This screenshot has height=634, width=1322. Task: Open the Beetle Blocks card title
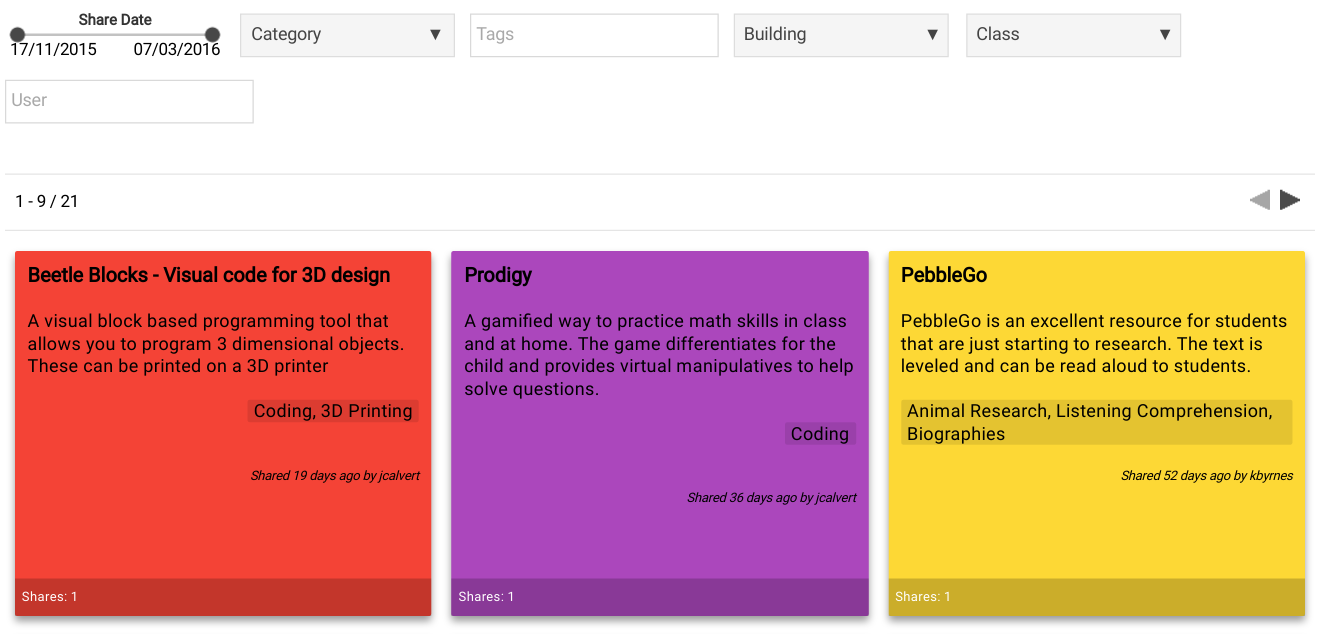pyautogui.click(x=209, y=275)
